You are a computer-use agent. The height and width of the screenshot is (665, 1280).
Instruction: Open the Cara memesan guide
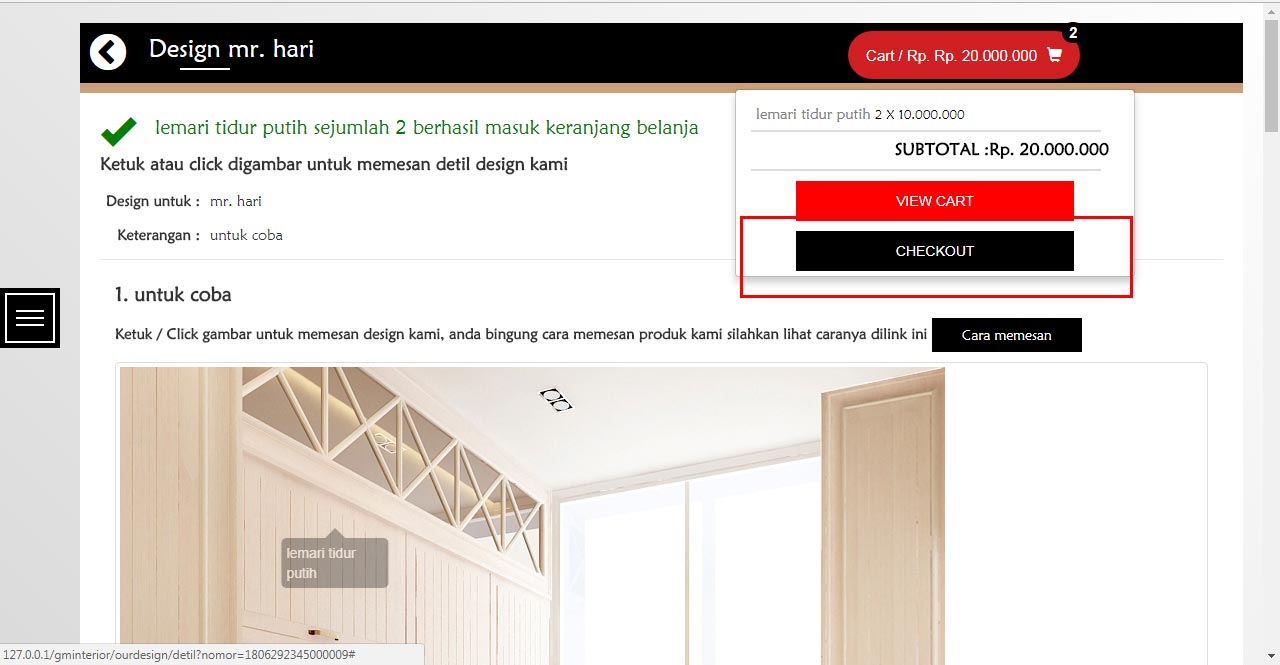1006,335
